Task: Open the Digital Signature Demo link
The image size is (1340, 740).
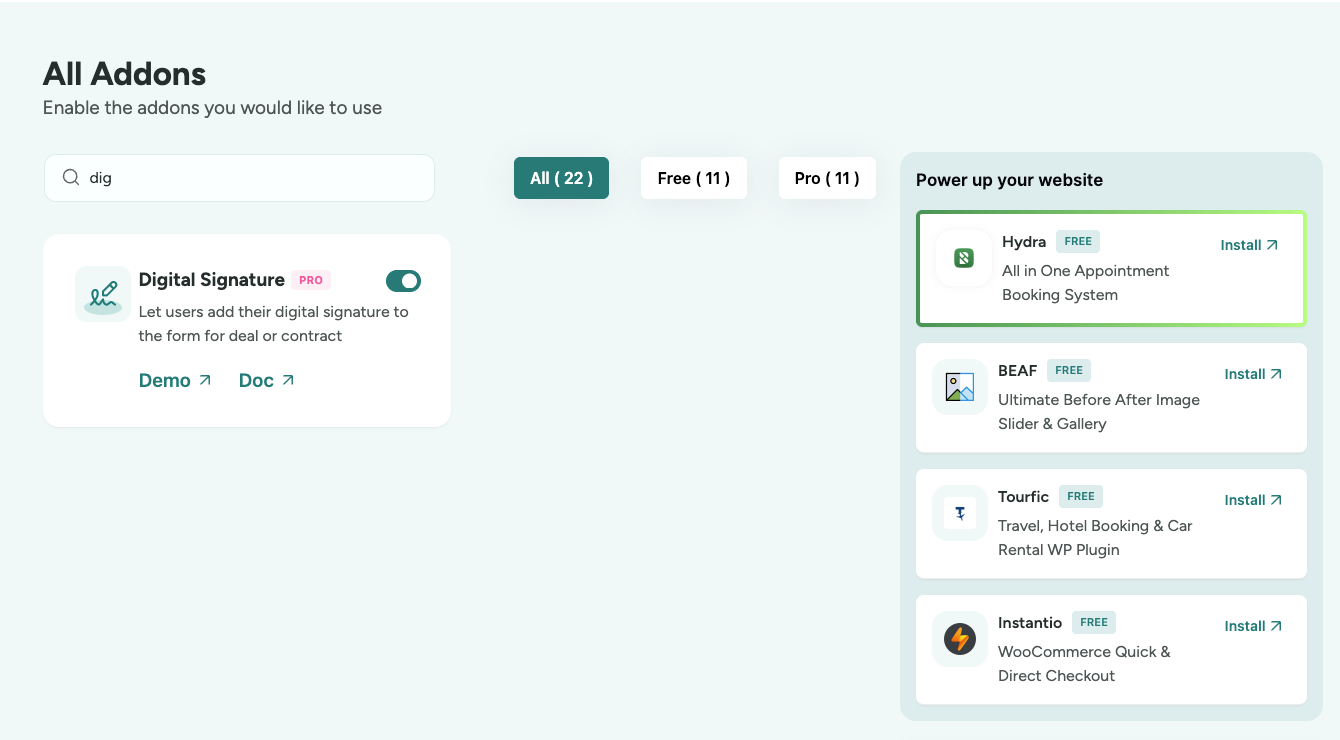Action: pos(175,381)
